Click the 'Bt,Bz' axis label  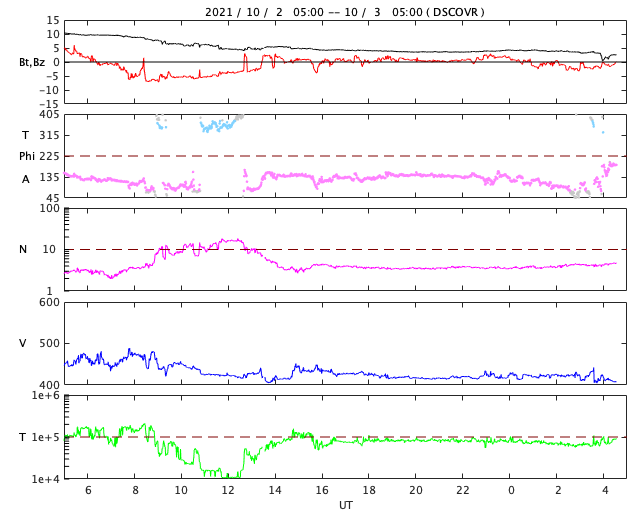click(32, 62)
